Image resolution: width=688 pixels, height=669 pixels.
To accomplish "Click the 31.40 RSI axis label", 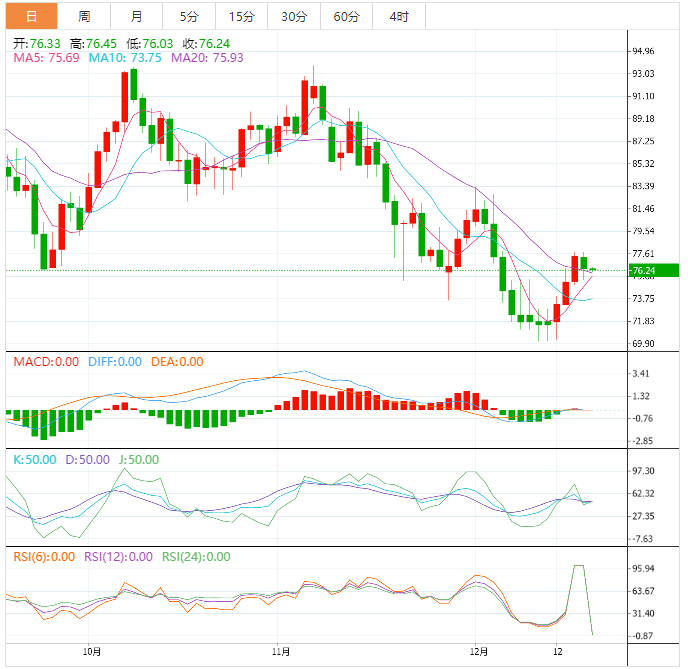I will point(643,614).
